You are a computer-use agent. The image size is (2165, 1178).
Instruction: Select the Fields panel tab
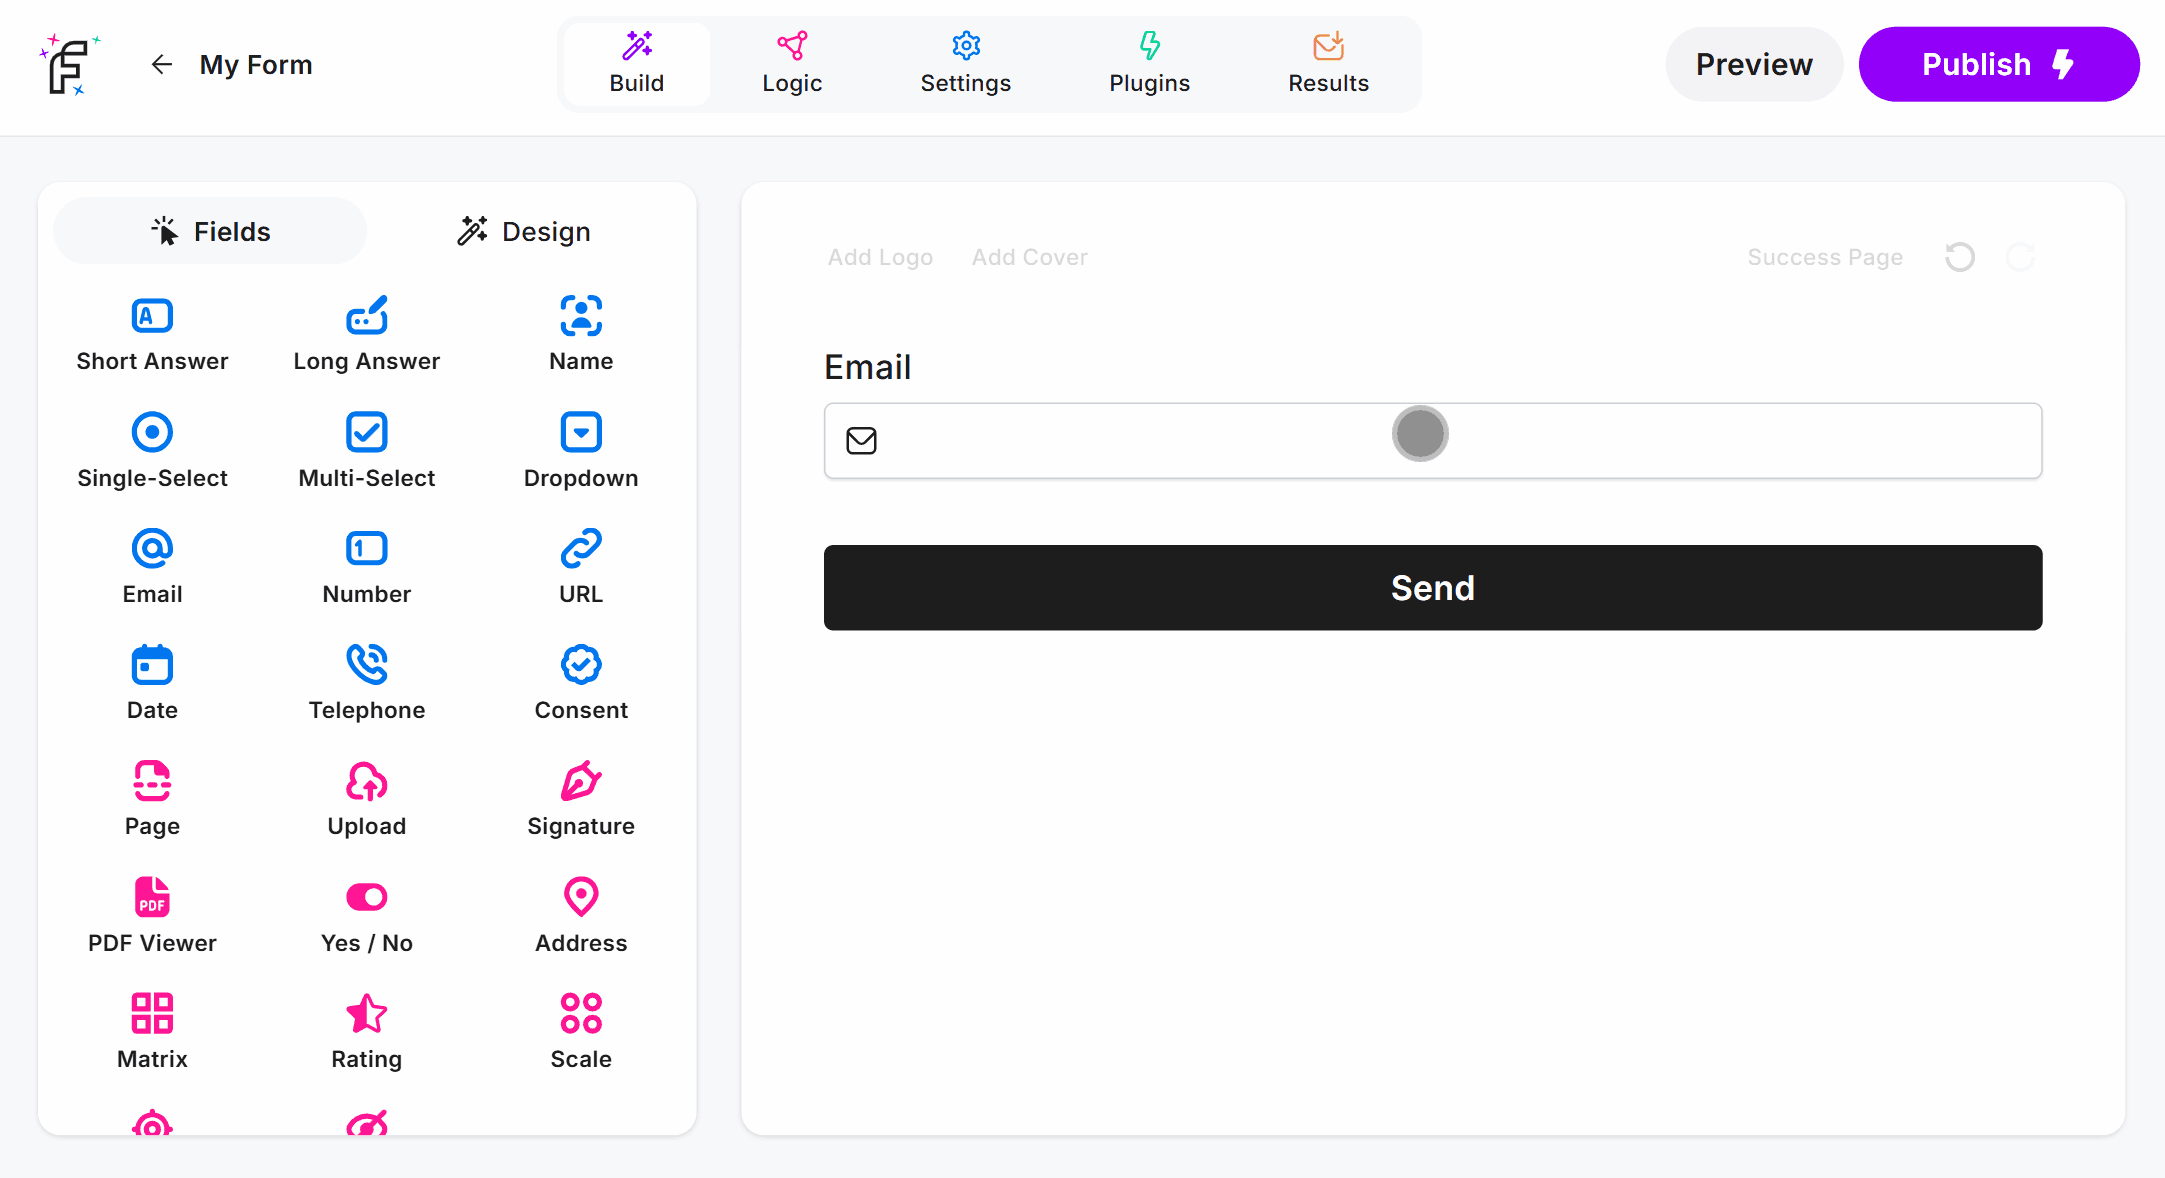(210, 231)
